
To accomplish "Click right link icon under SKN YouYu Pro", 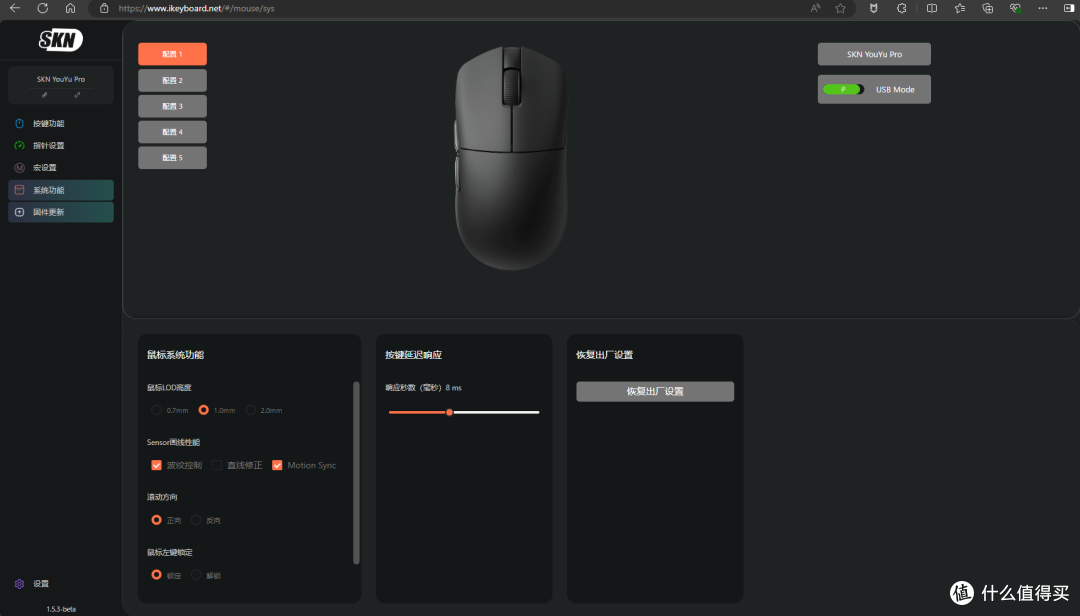I will 77,95.
